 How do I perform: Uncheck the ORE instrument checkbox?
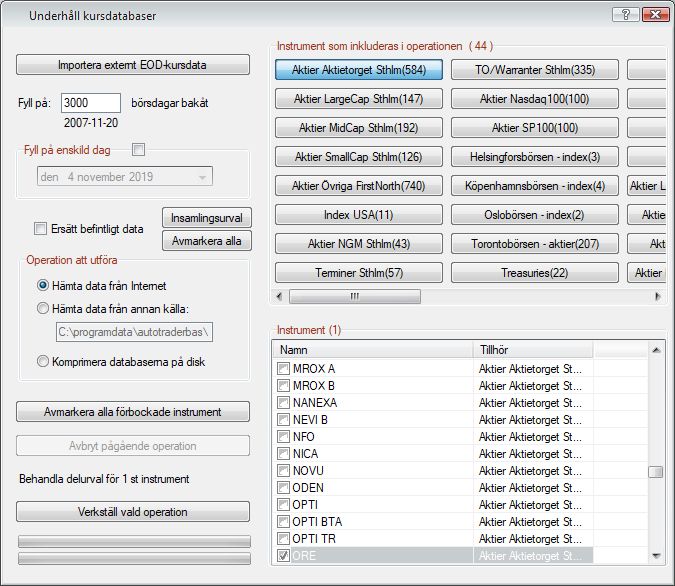[x=284, y=555]
